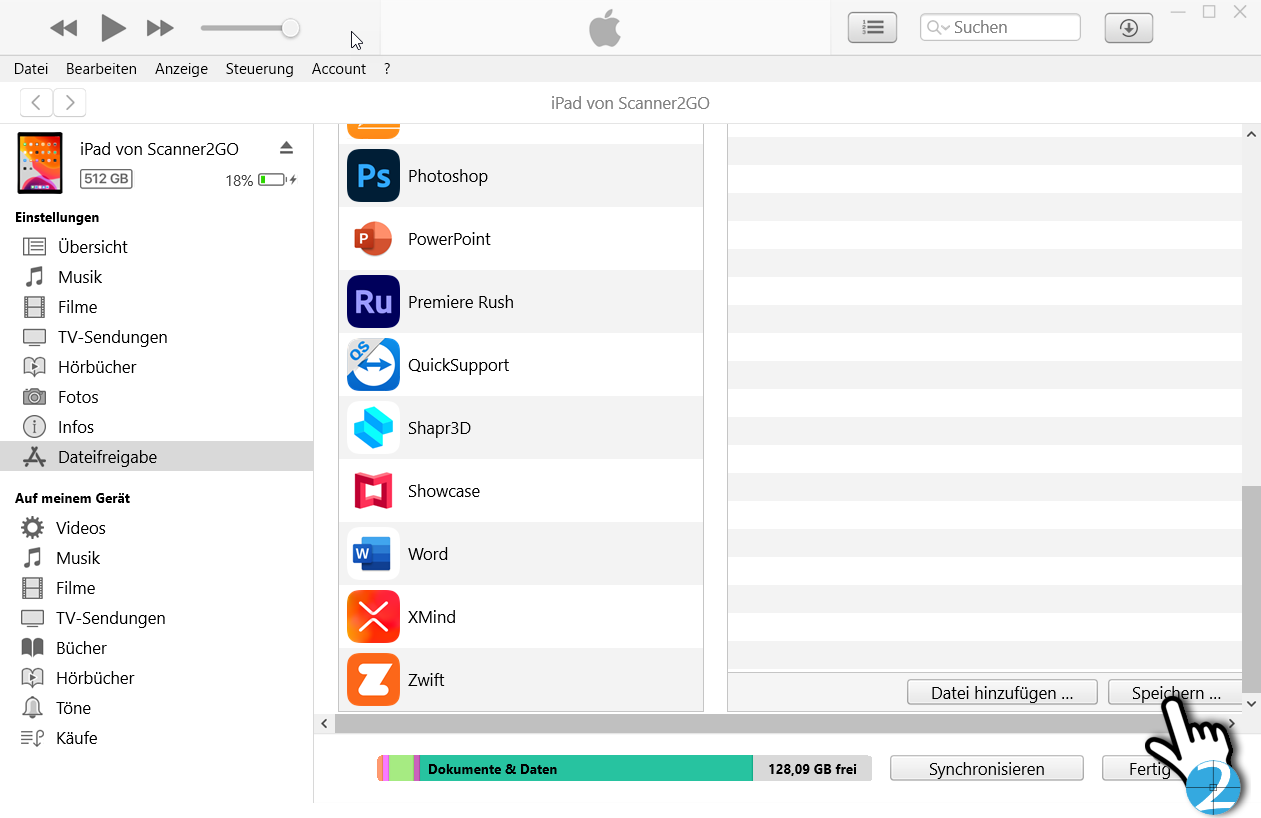The width and height of the screenshot is (1261, 818).
Task: Click the Synchronisieren button
Action: [987, 768]
